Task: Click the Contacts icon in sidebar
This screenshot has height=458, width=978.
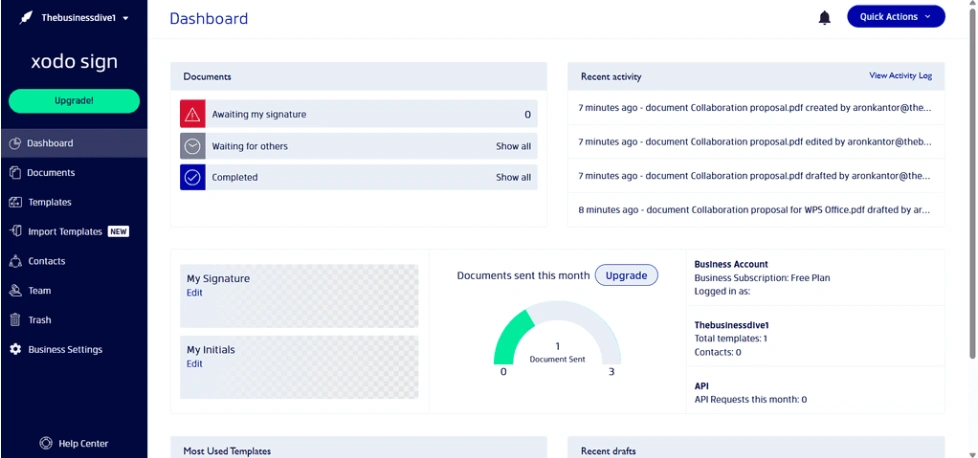Action: (16, 261)
